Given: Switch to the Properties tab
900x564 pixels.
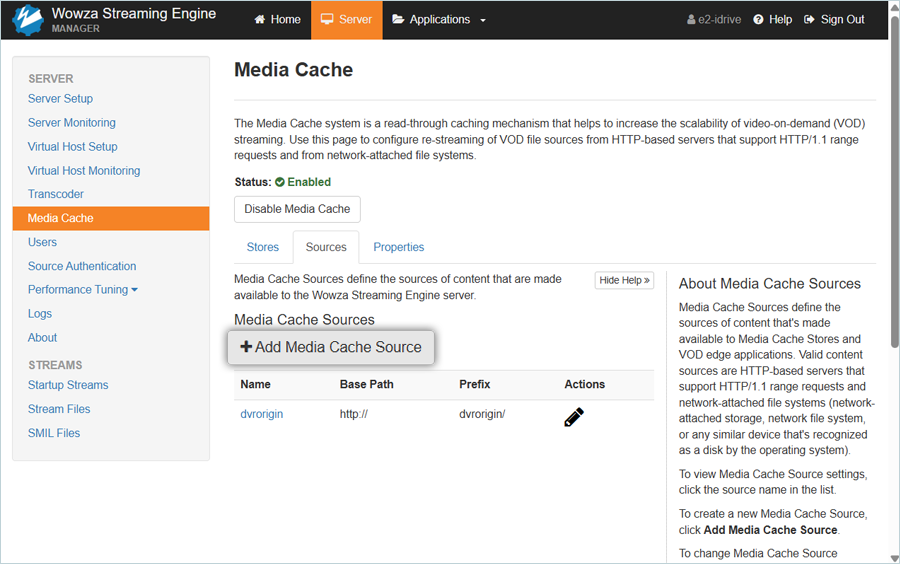Looking at the screenshot, I should tap(399, 247).
